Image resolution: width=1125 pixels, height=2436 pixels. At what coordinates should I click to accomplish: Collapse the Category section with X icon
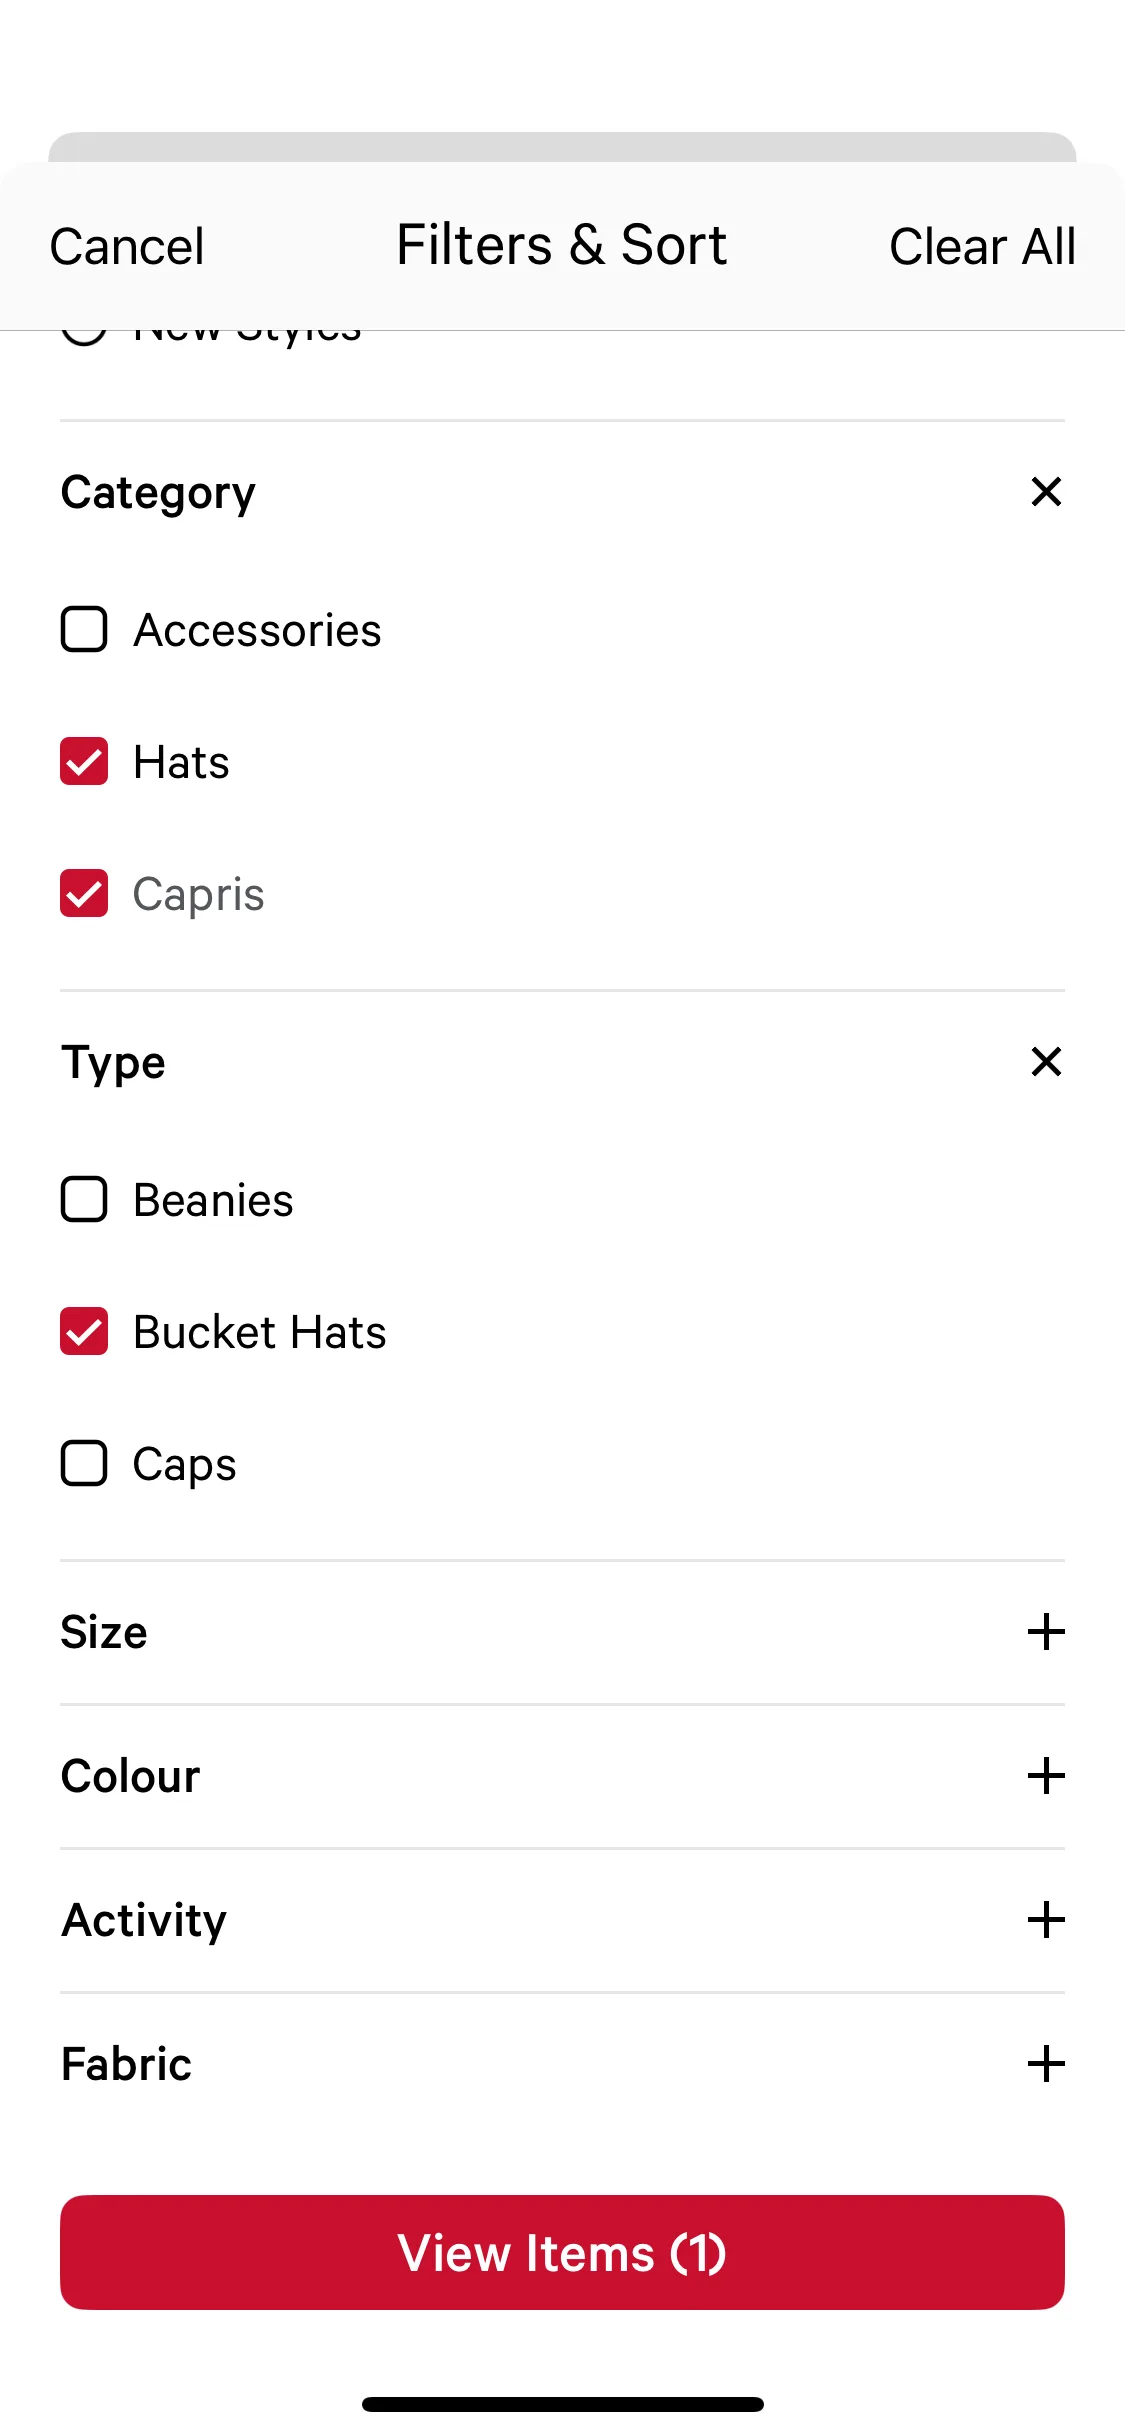[1046, 491]
